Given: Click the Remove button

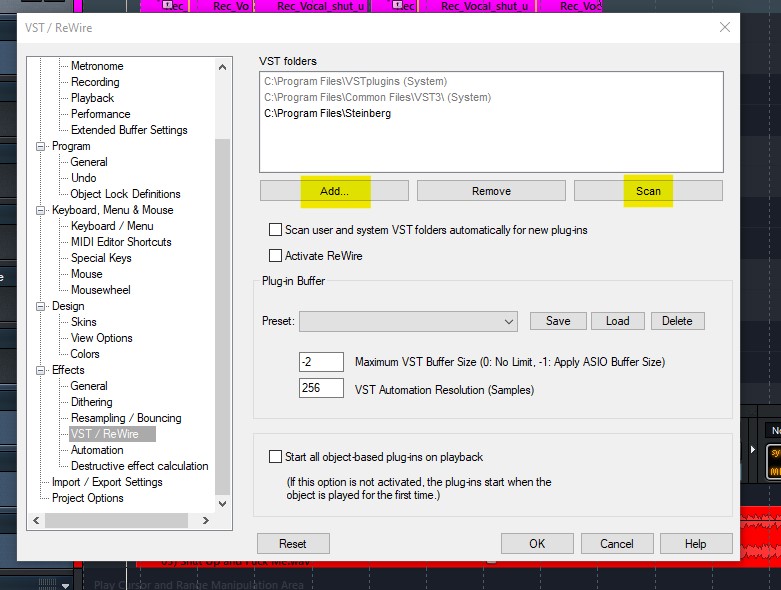Looking at the screenshot, I should (491, 191).
